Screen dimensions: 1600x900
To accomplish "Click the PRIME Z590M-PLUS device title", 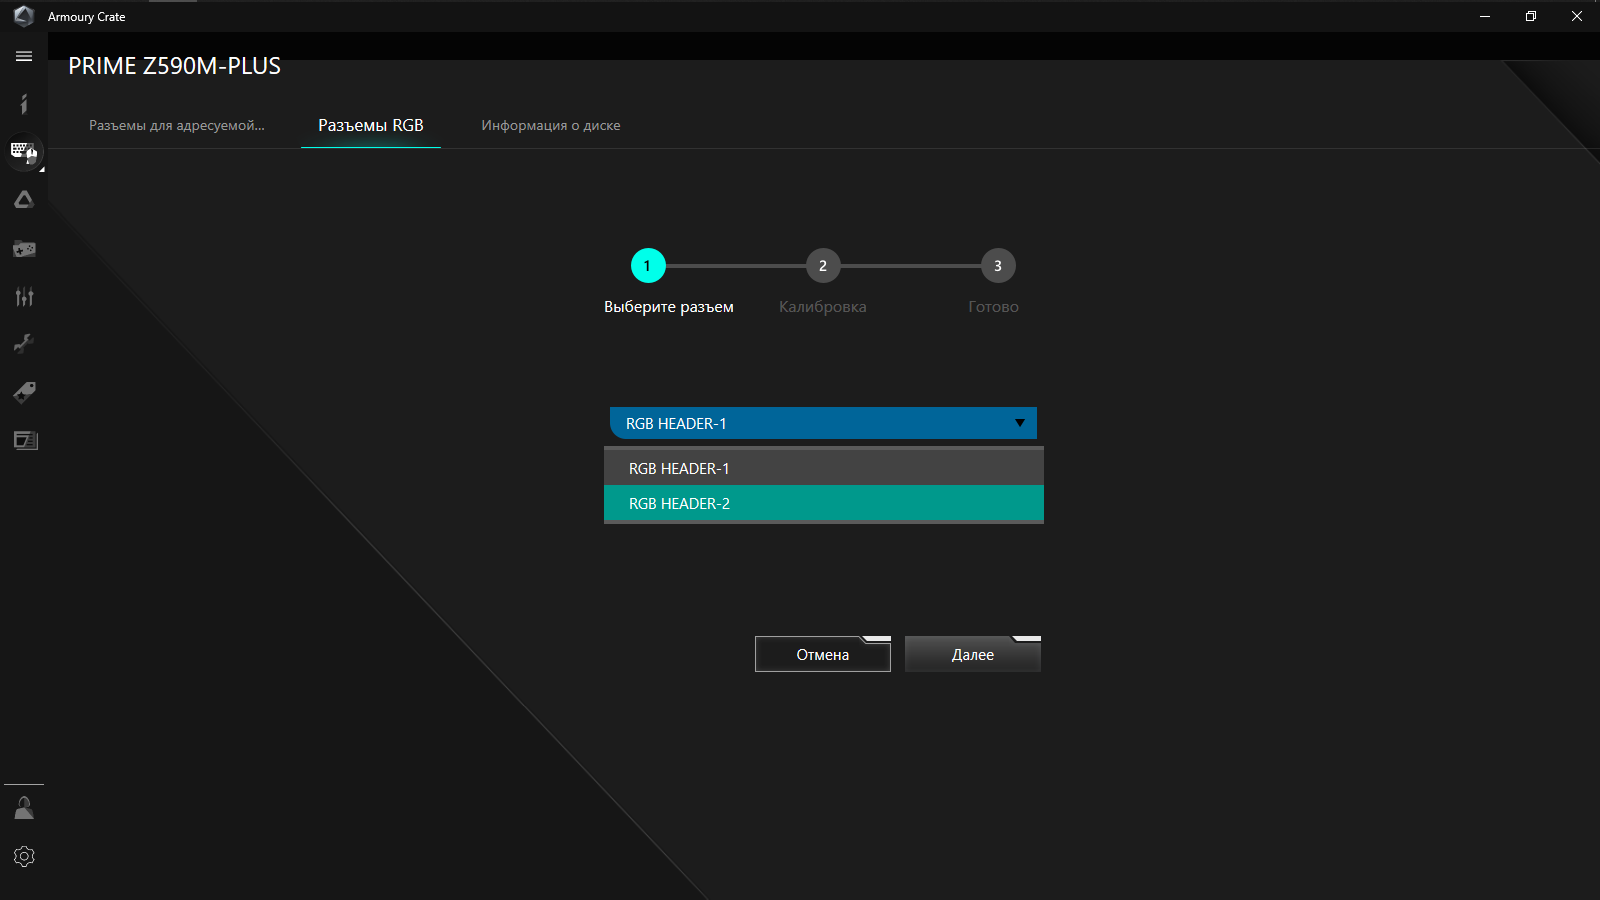I will click(175, 66).
